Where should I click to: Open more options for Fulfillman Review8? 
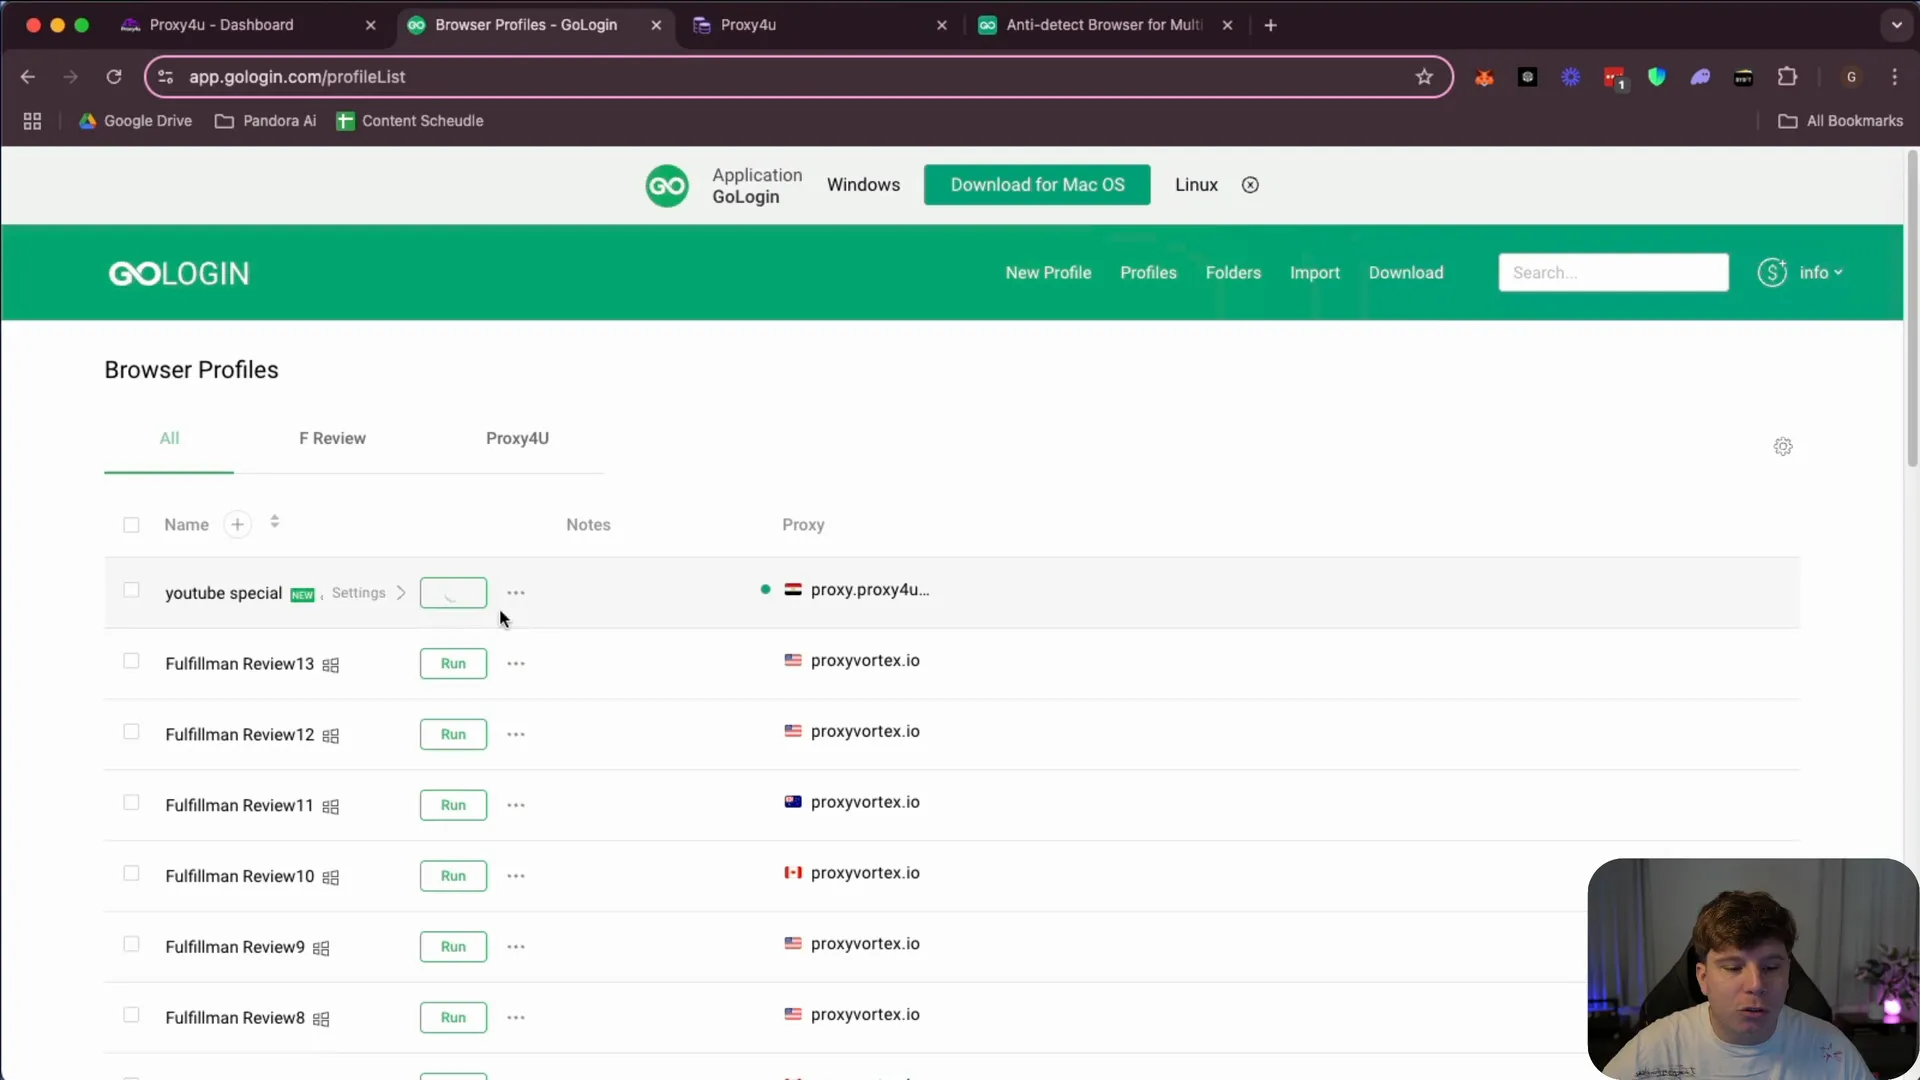[x=516, y=1018]
